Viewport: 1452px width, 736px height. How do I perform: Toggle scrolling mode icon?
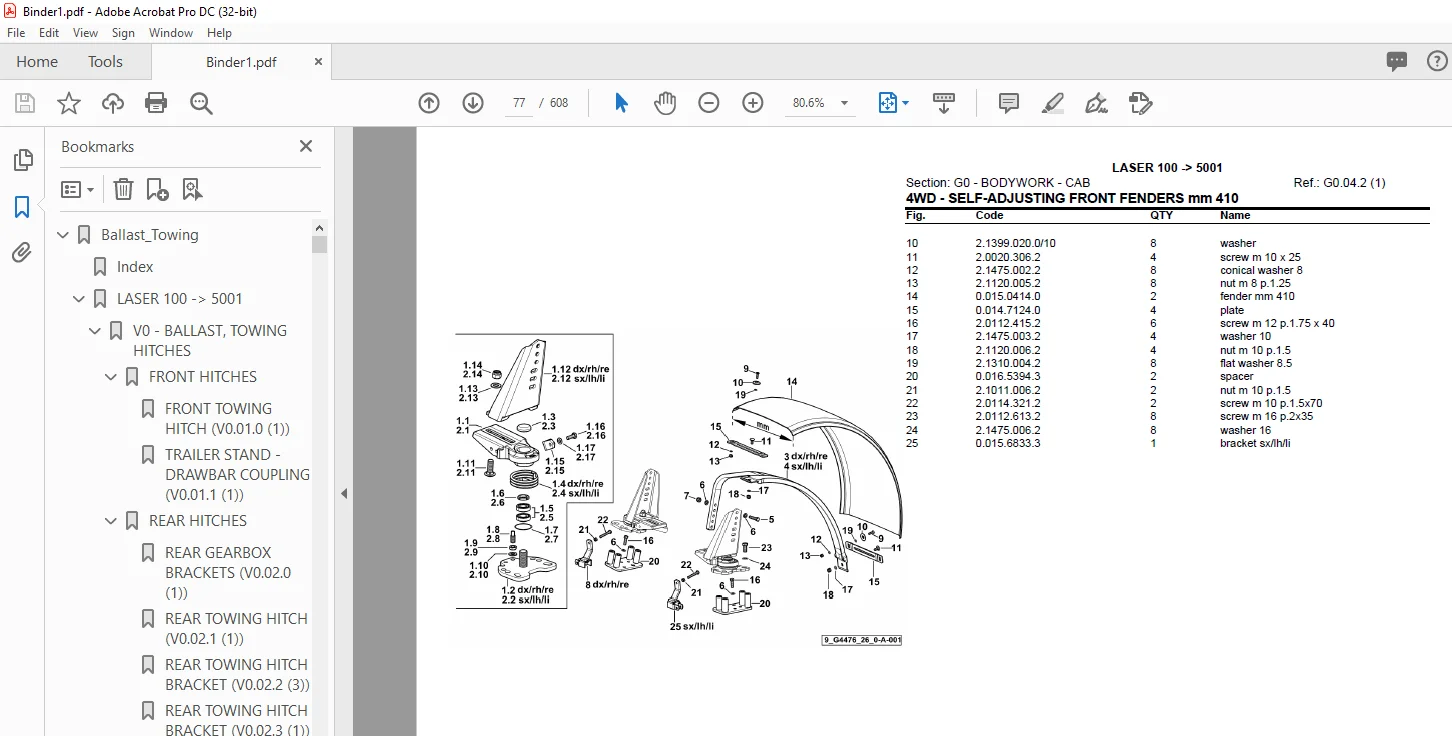click(x=944, y=103)
